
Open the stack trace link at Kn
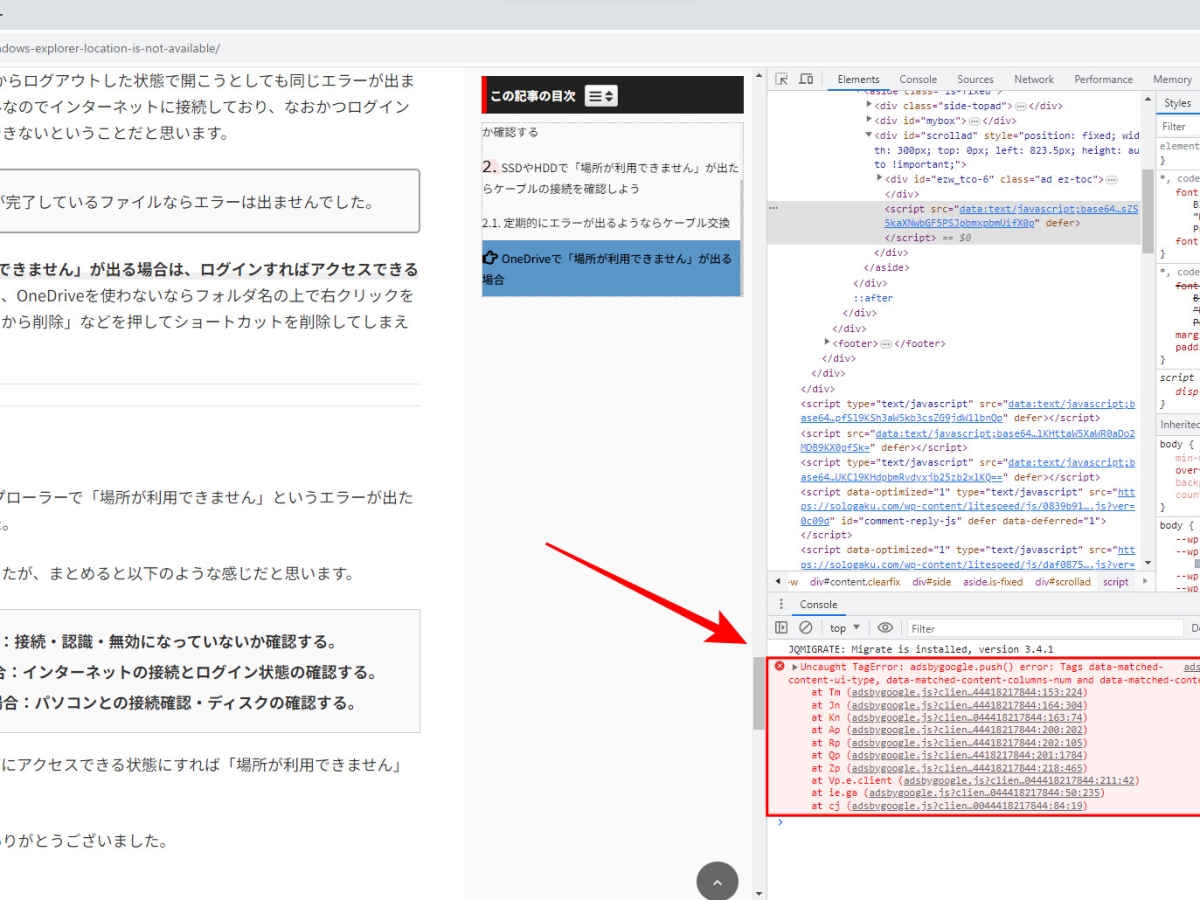coord(965,718)
